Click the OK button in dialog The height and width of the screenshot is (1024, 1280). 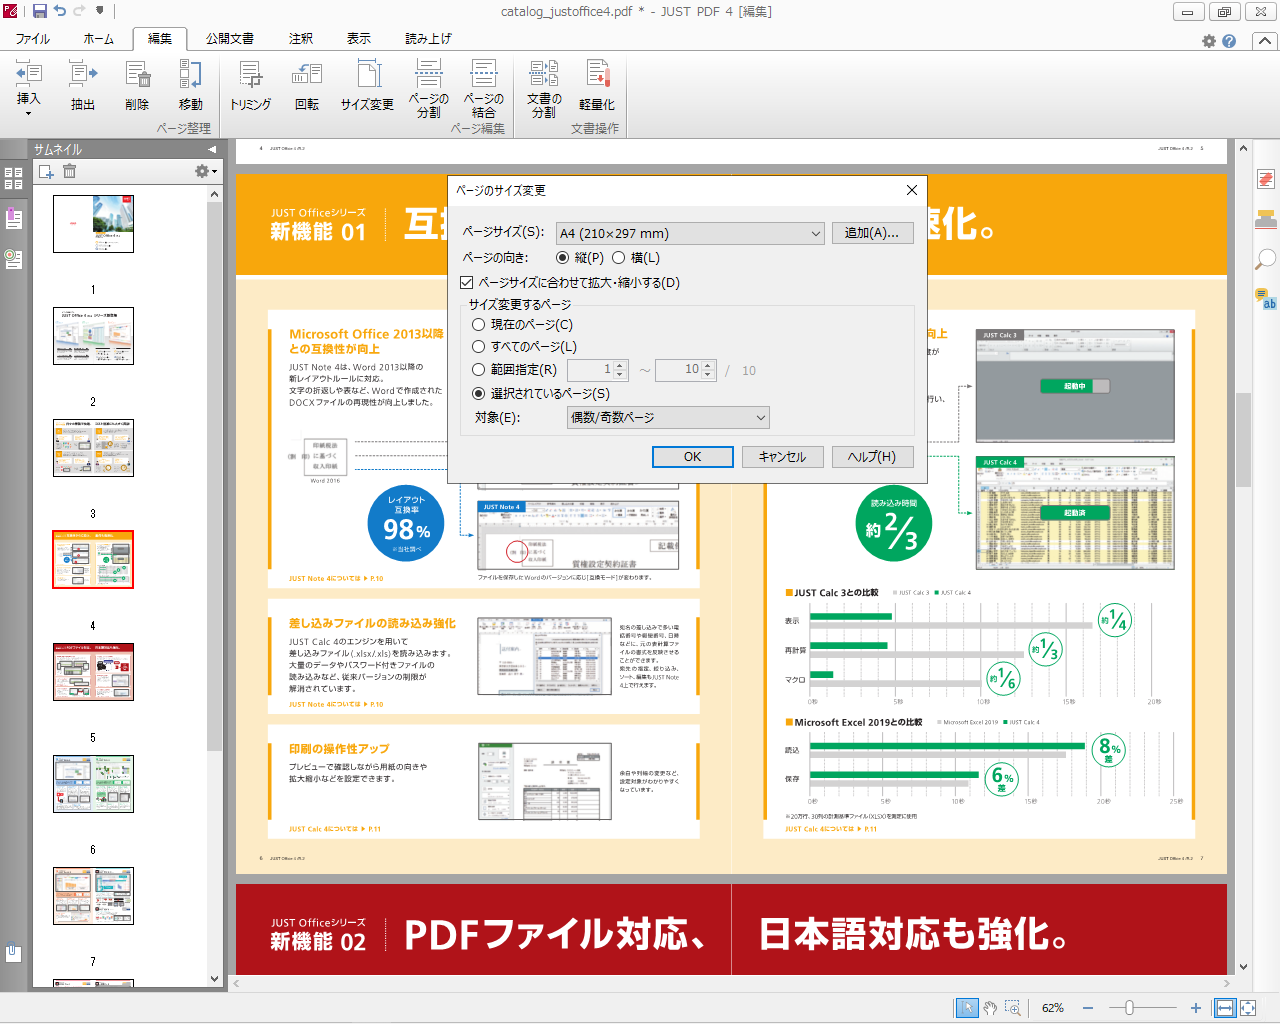coord(693,456)
